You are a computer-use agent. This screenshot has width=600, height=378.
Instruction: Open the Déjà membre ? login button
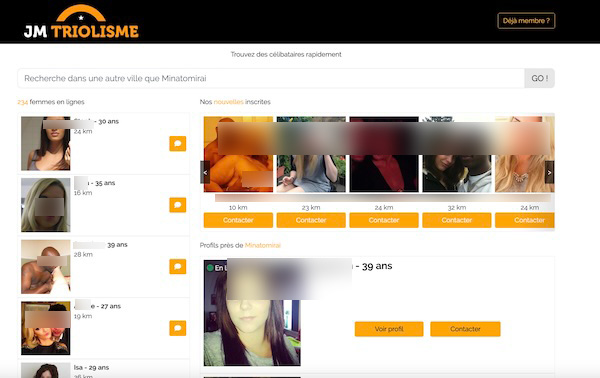(526, 21)
